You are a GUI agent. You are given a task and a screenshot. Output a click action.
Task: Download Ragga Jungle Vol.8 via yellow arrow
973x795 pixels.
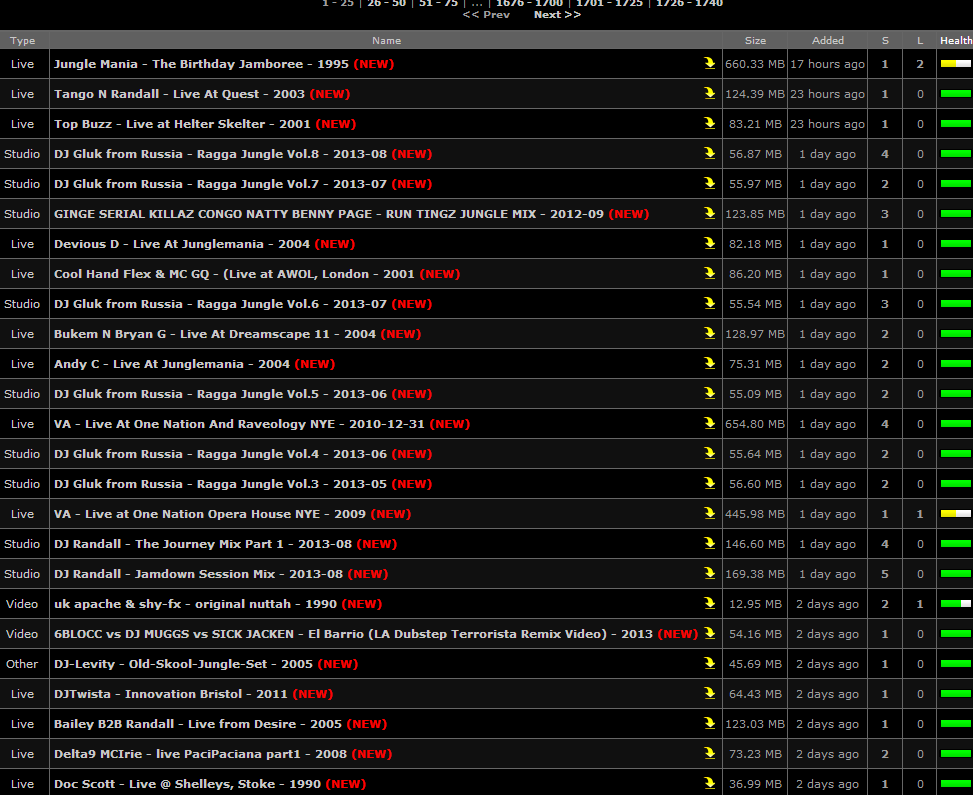tap(709, 153)
